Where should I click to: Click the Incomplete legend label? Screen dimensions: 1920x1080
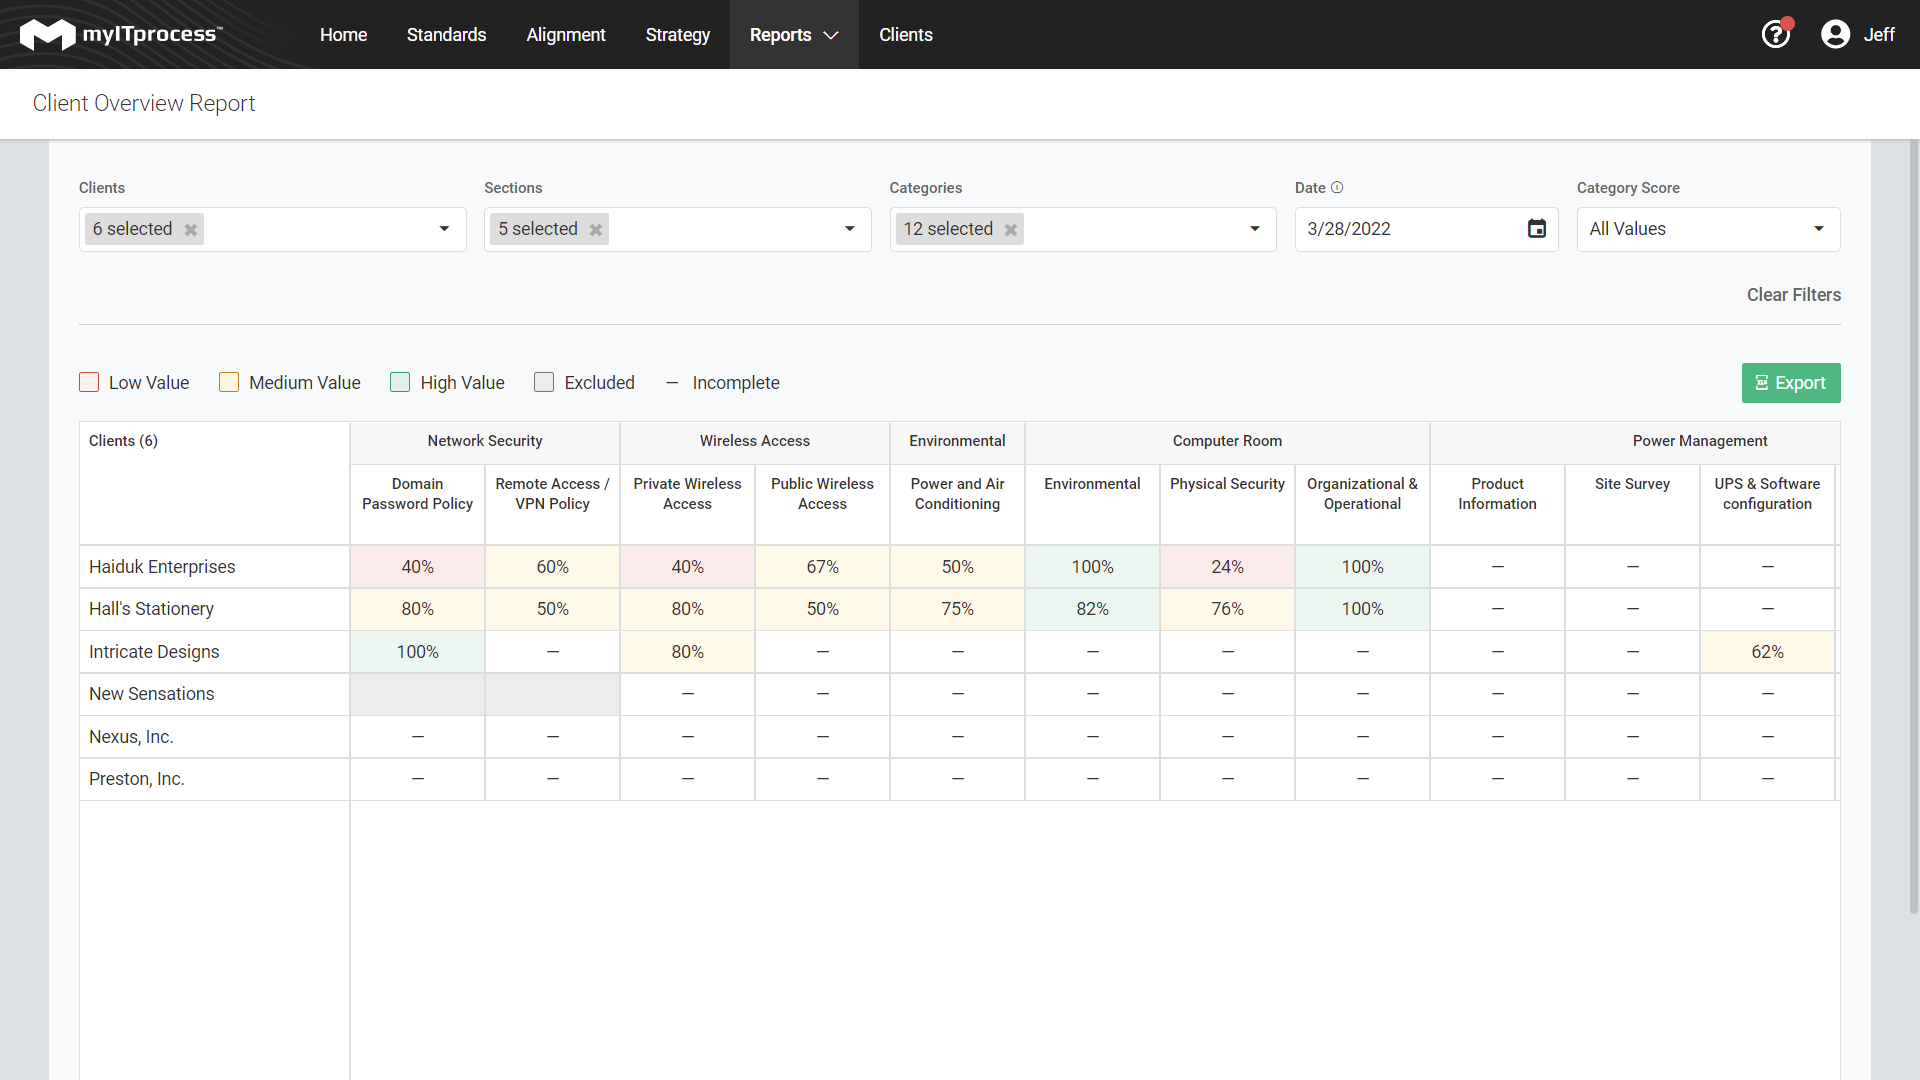pos(735,383)
